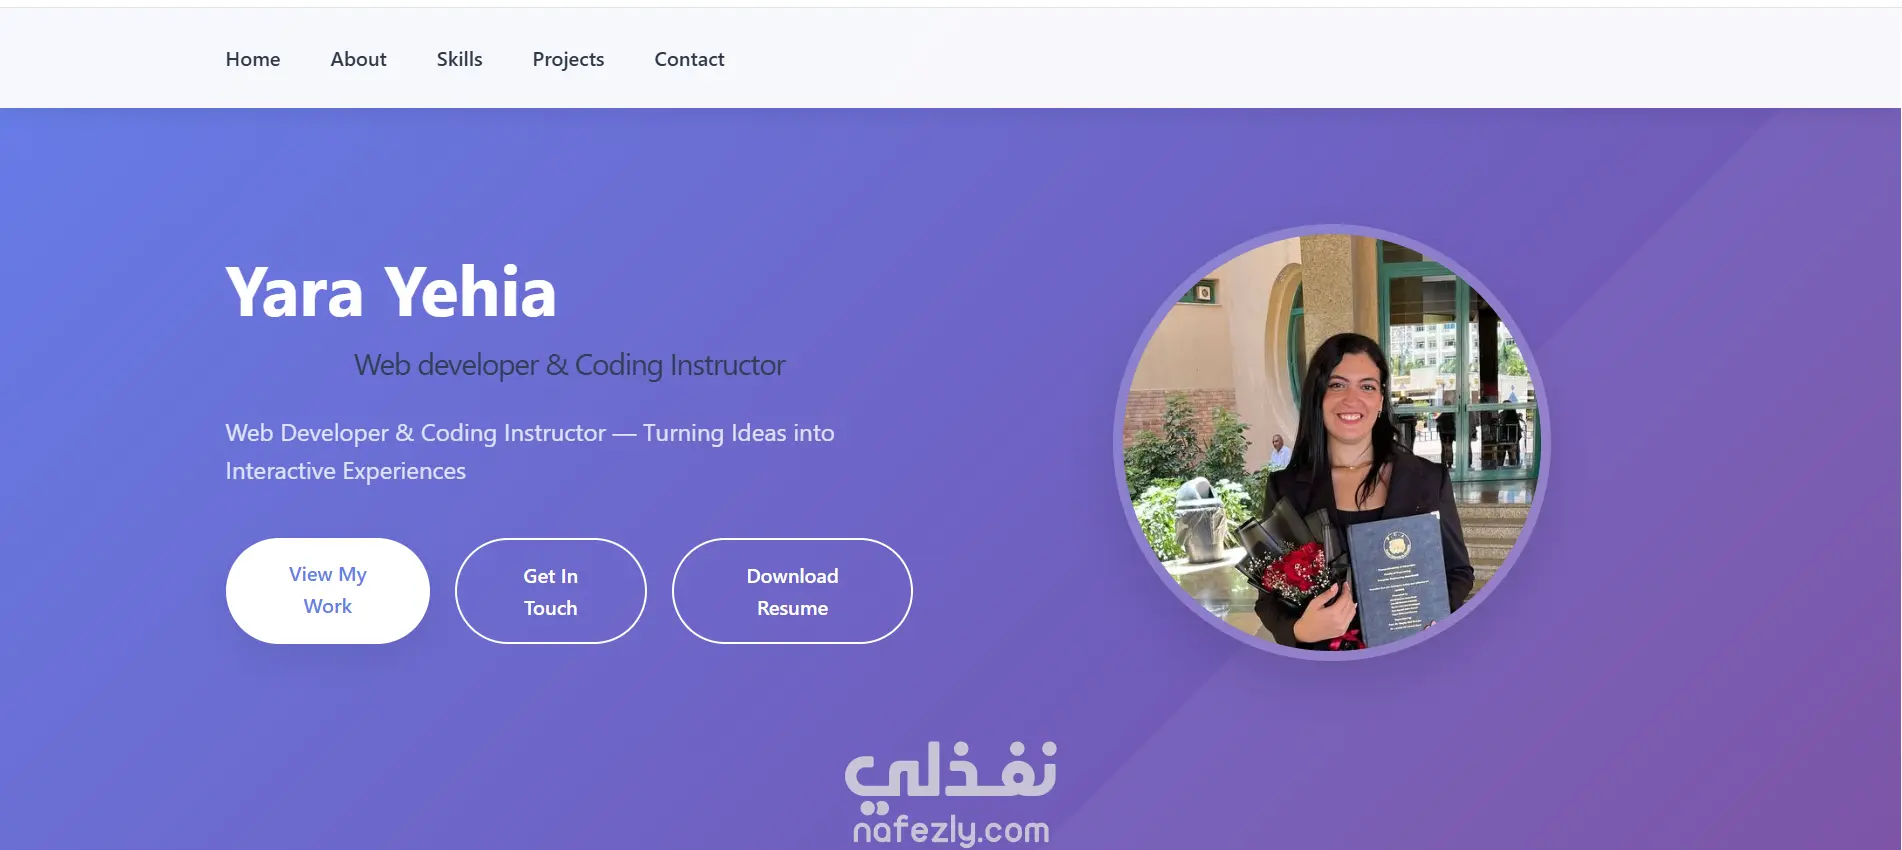This screenshot has height=850, width=1902.
Task: Open the Home navigation link
Action: 253,59
